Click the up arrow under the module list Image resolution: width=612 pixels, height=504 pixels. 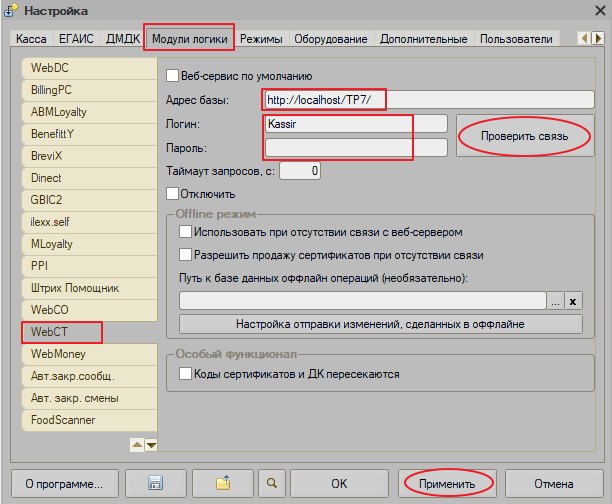[137, 445]
